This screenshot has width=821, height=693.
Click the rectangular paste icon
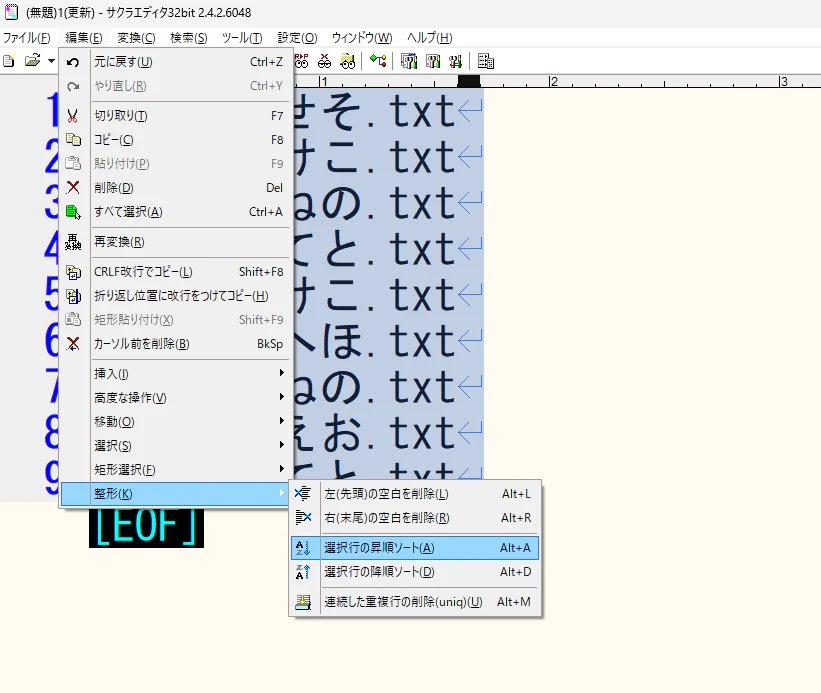(73, 319)
